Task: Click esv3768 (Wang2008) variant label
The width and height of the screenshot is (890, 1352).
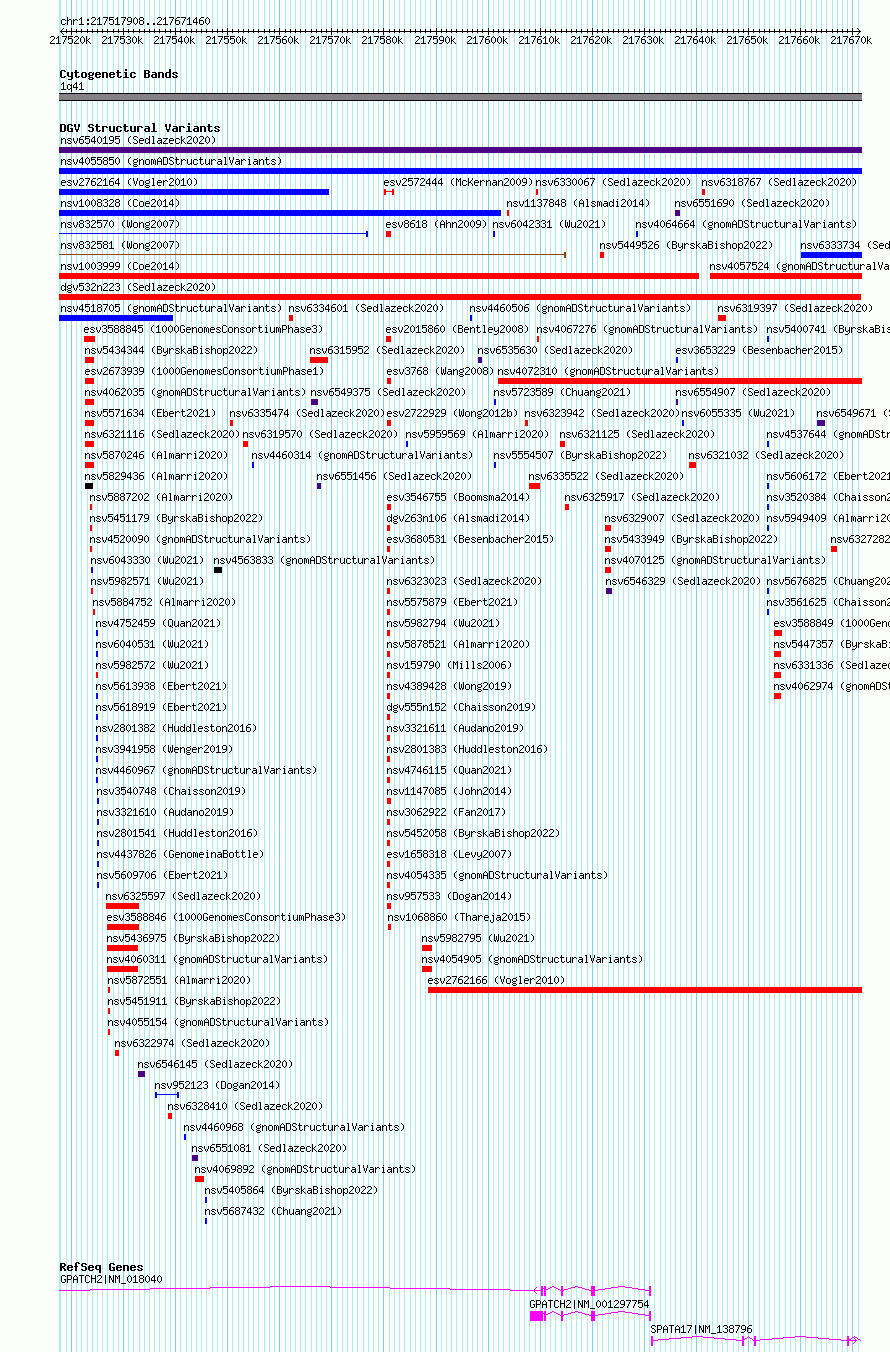Action: (x=439, y=371)
